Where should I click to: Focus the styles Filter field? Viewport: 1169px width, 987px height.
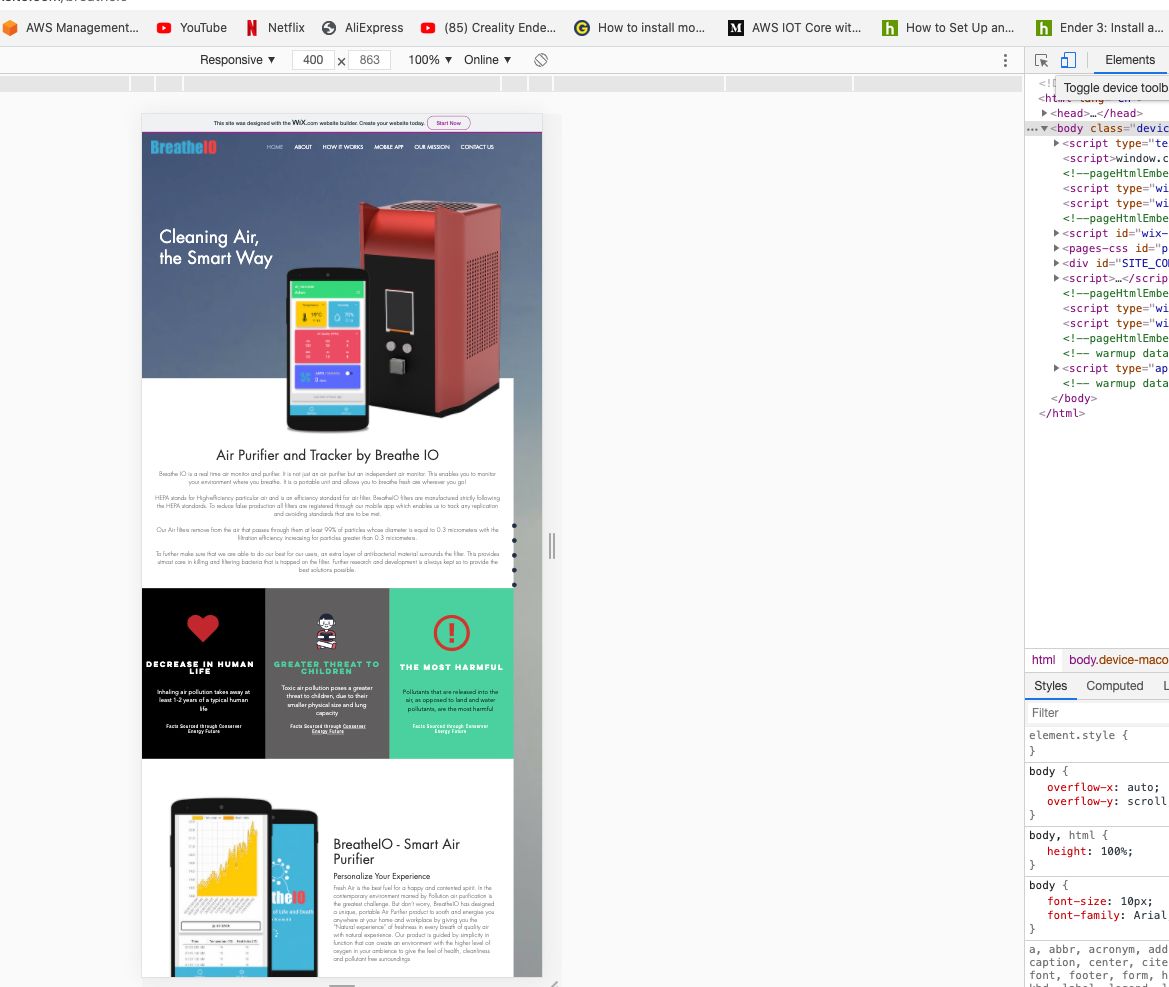coord(1097,713)
